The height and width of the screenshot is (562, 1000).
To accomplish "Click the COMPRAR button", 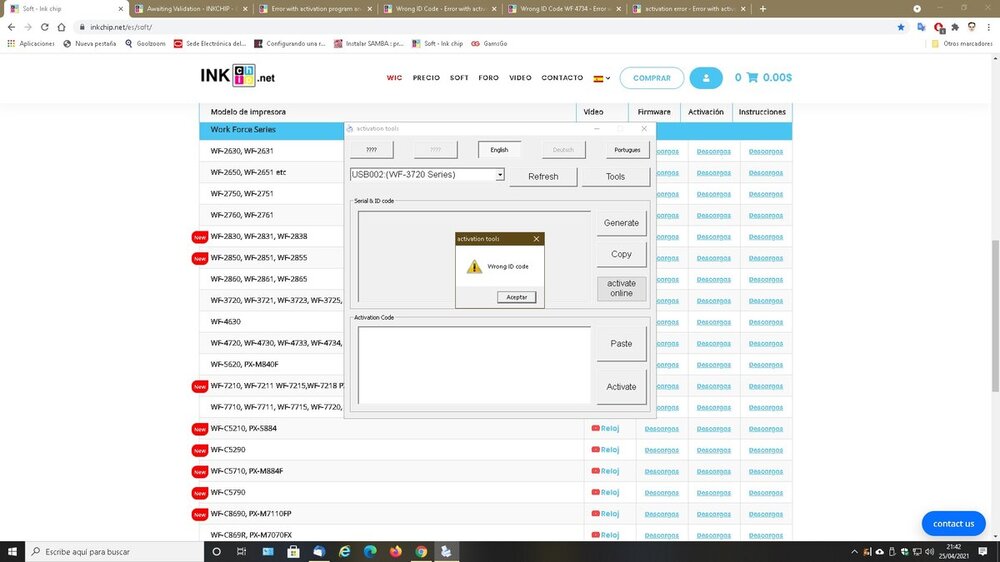I will tap(651, 78).
